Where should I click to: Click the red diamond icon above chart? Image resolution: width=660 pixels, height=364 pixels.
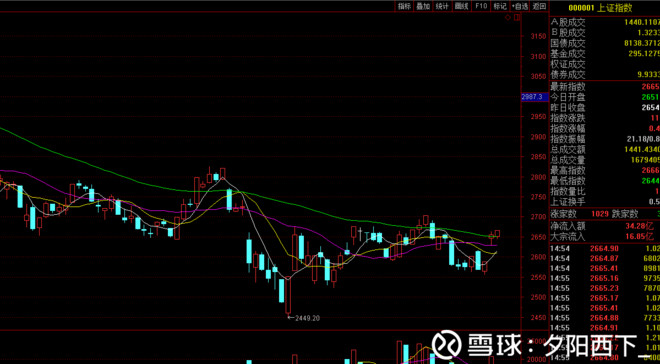508,17
